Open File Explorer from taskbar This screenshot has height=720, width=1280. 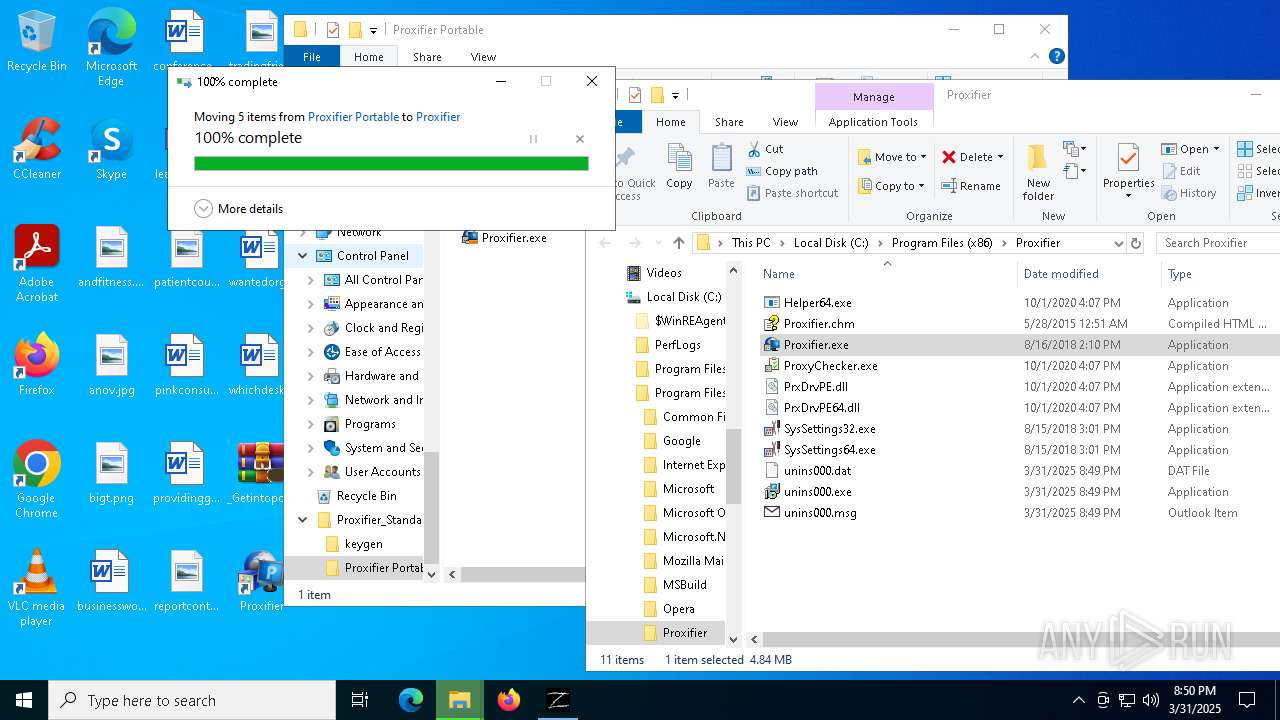click(x=459, y=700)
